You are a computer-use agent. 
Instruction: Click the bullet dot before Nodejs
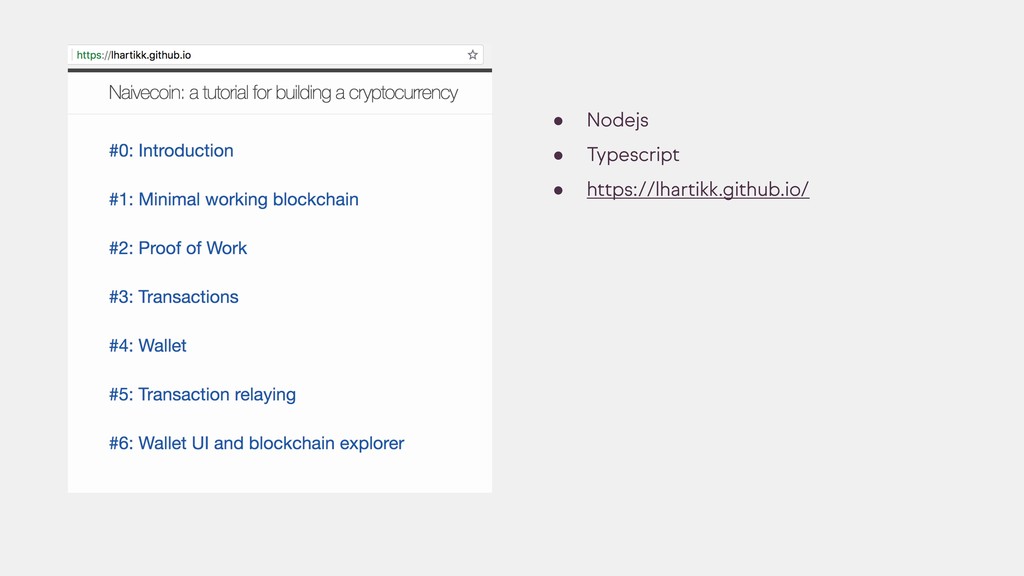pyautogui.click(x=559, y=121)
